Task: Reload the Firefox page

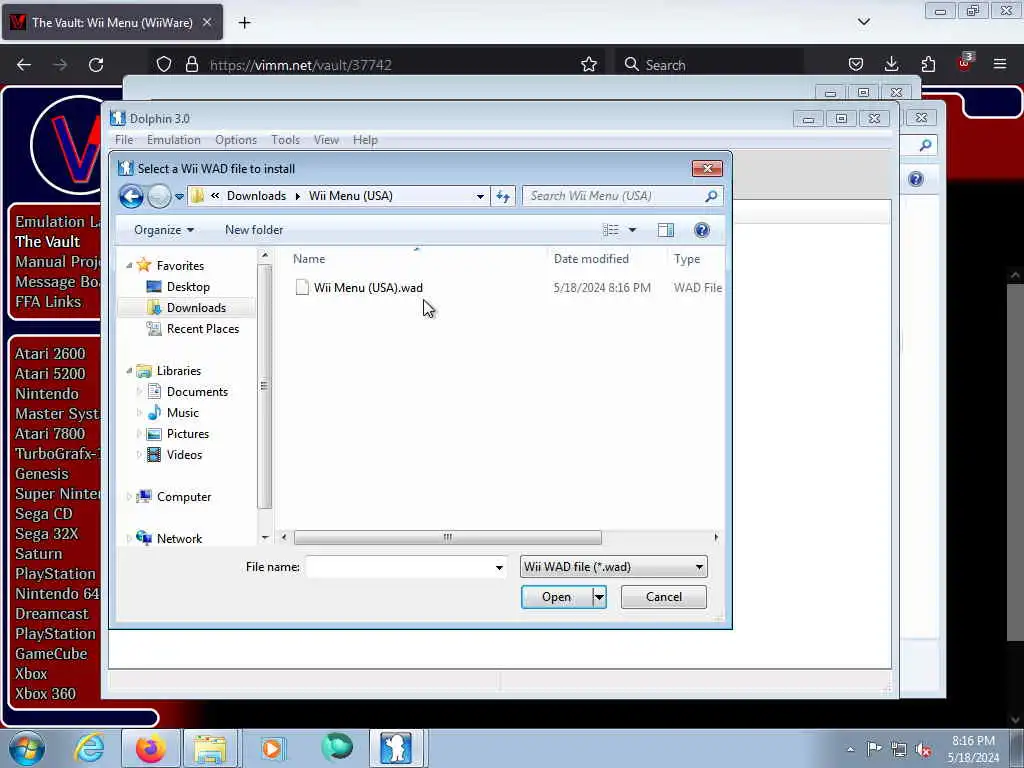Action: coord(96,65)
